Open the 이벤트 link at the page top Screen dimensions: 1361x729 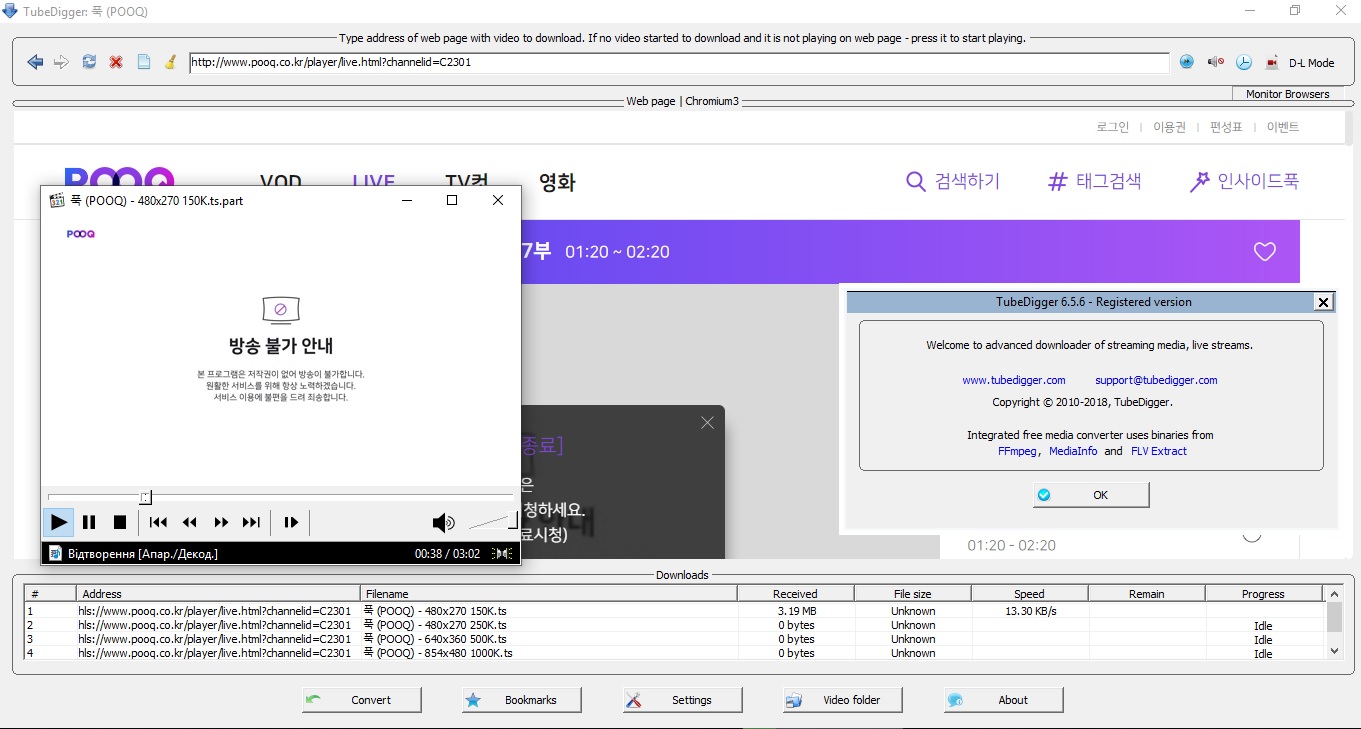[1283, 127]
